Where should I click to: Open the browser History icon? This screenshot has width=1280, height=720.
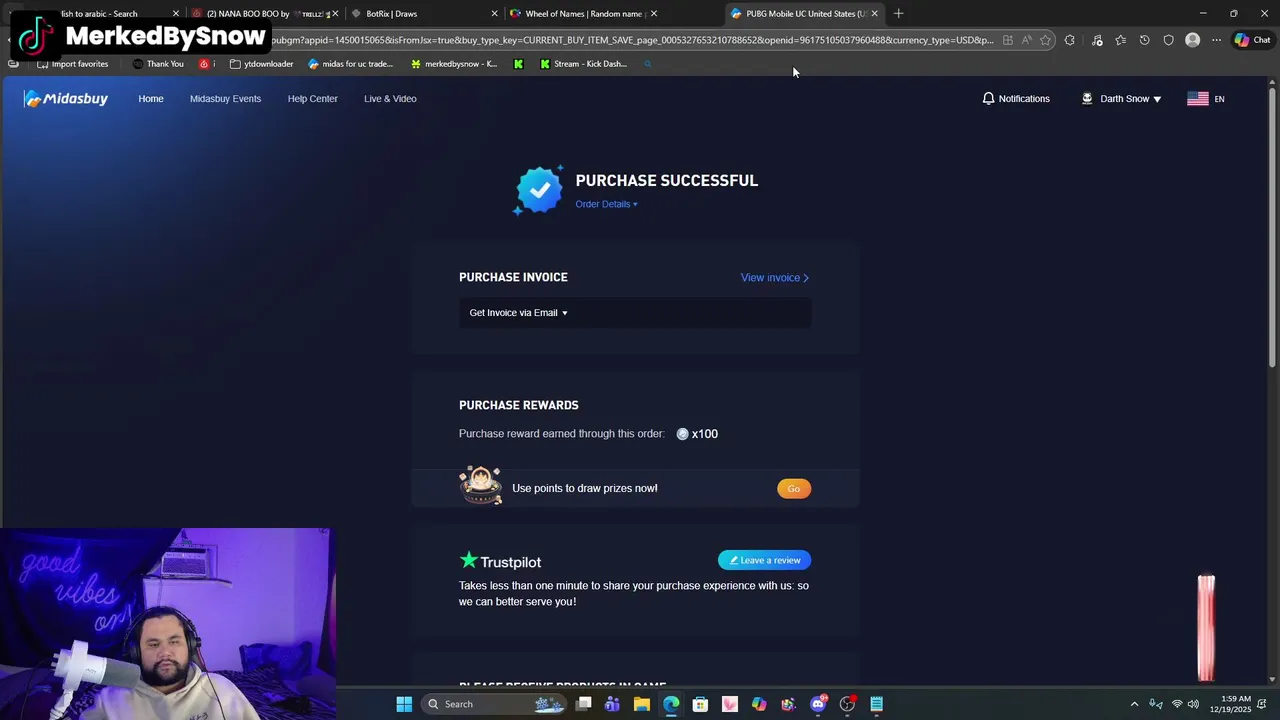click(x=1144, y=40)
